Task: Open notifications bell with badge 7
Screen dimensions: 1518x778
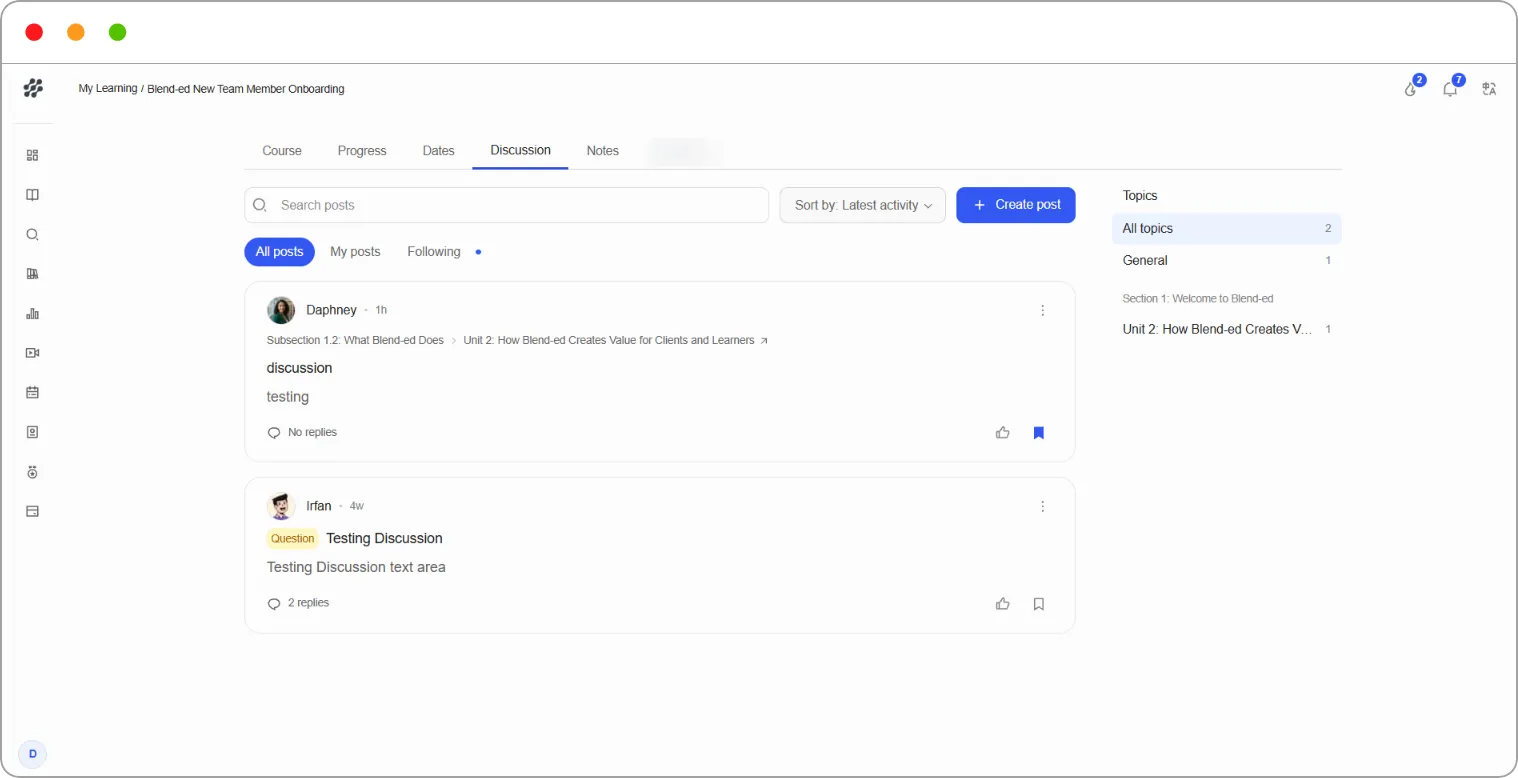Action: pyautogui.click(x=1450, y=89)
